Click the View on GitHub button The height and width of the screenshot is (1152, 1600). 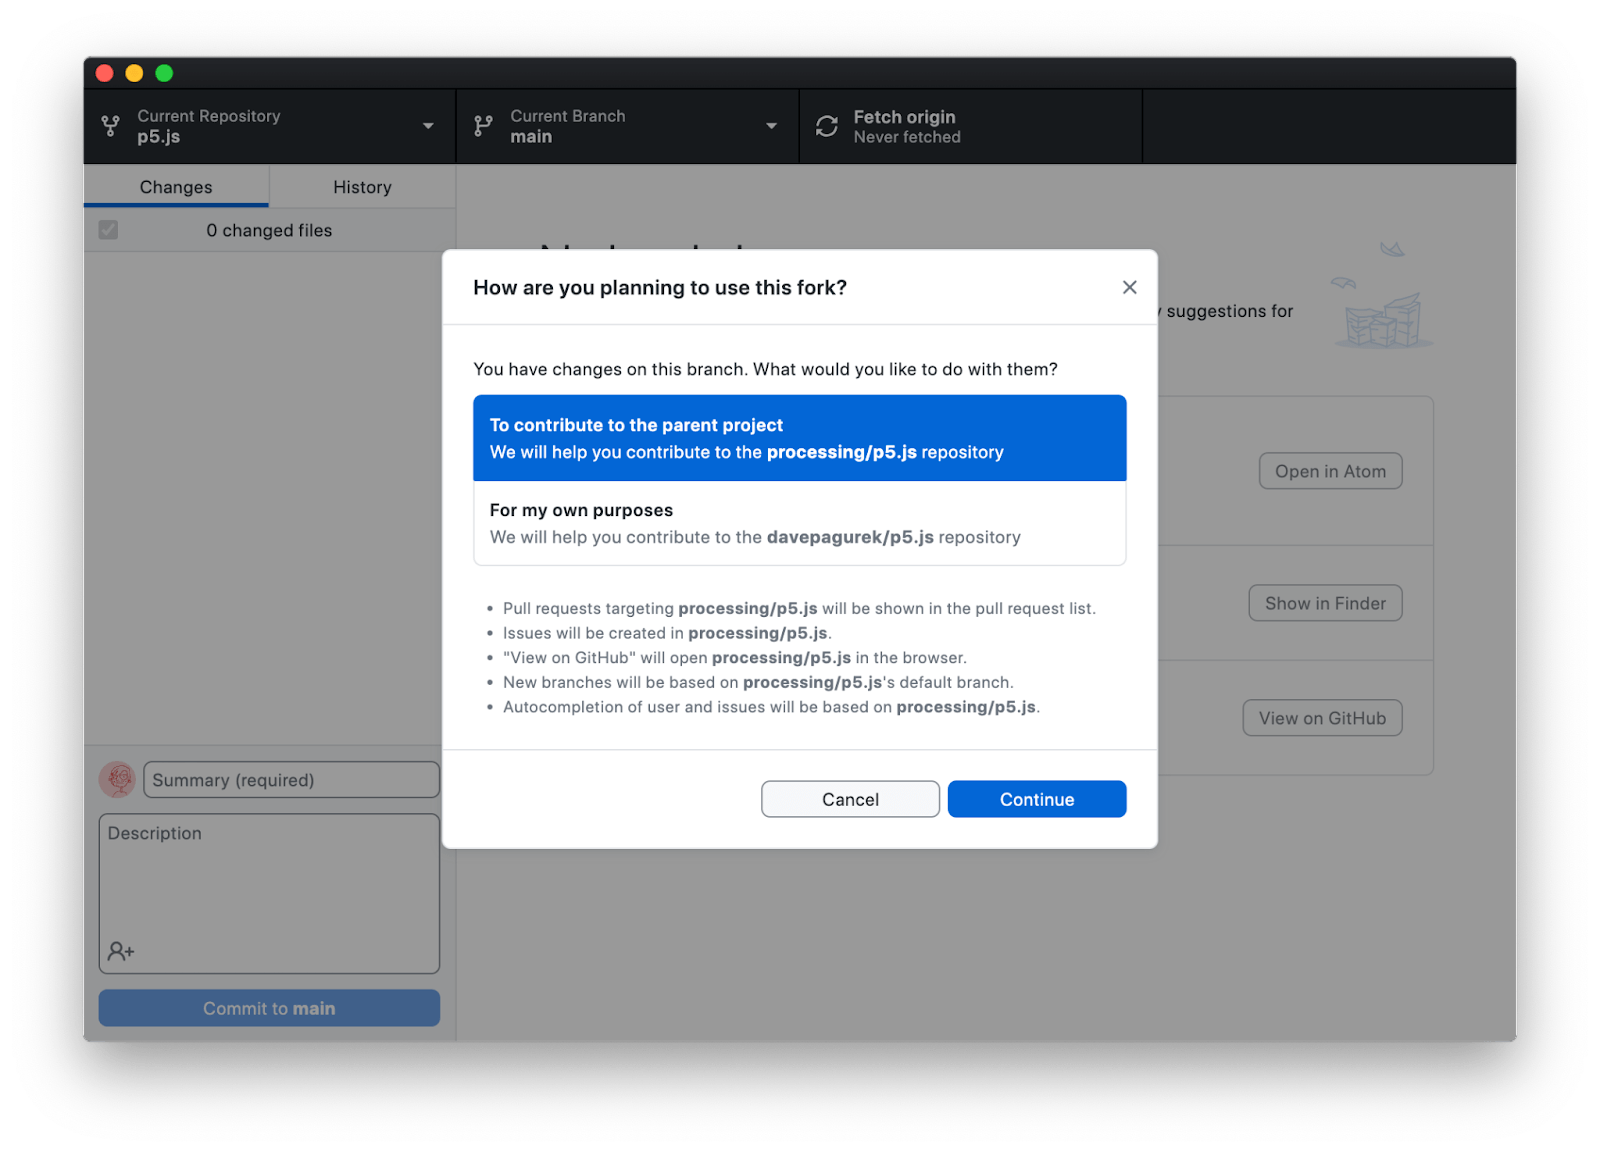click(1322, 717)
